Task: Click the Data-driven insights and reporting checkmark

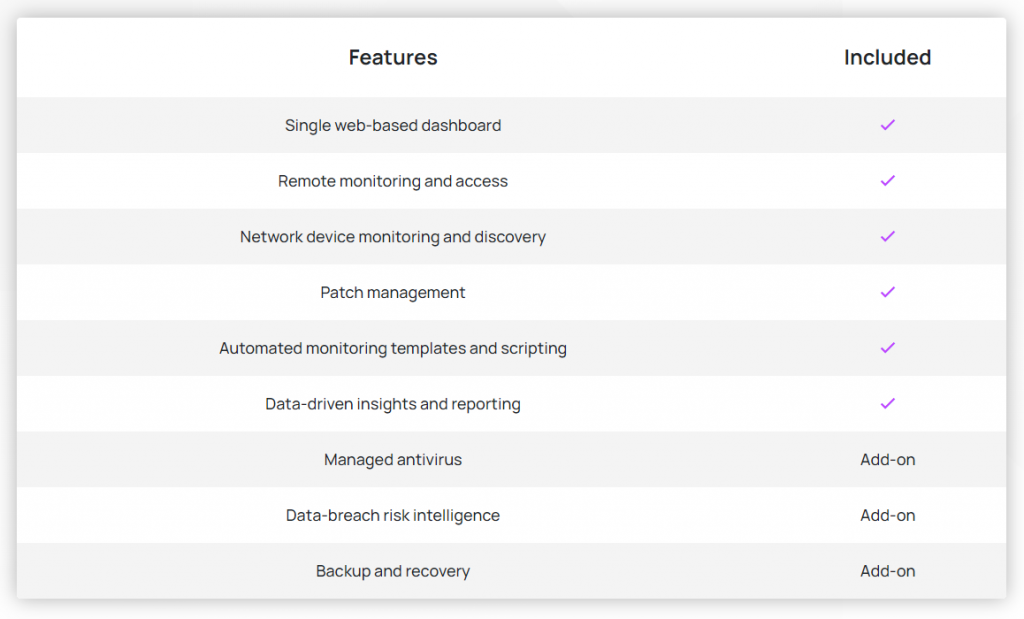Action: tap(887, 404)
